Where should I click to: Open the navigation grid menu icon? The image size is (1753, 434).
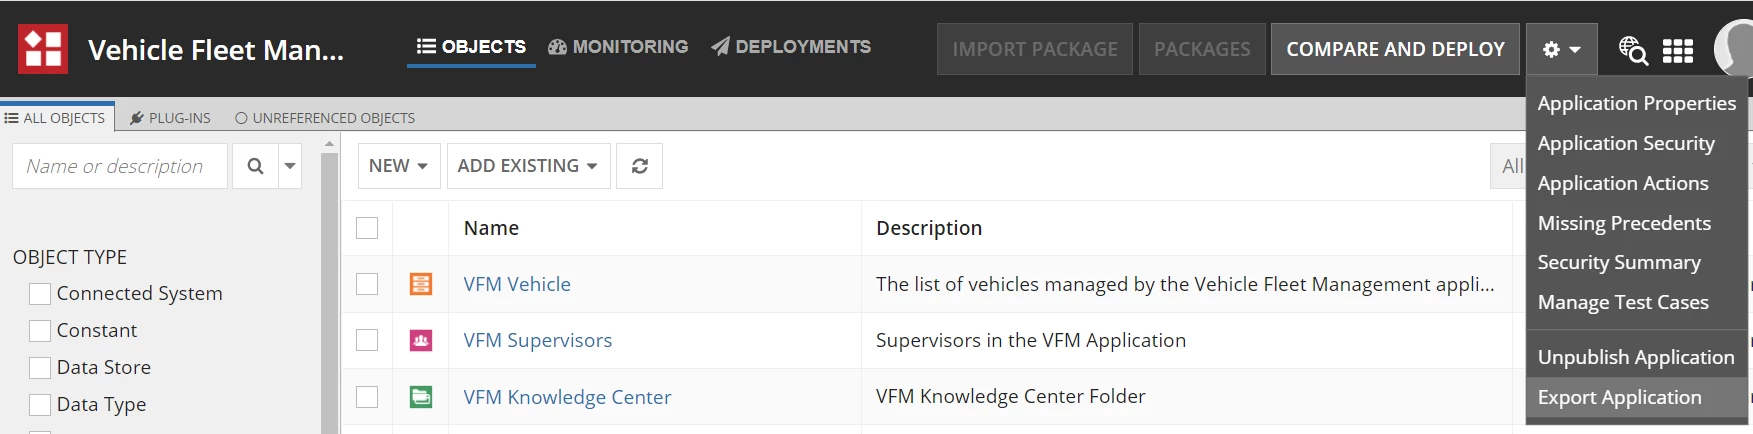(x=1678, y=50)
